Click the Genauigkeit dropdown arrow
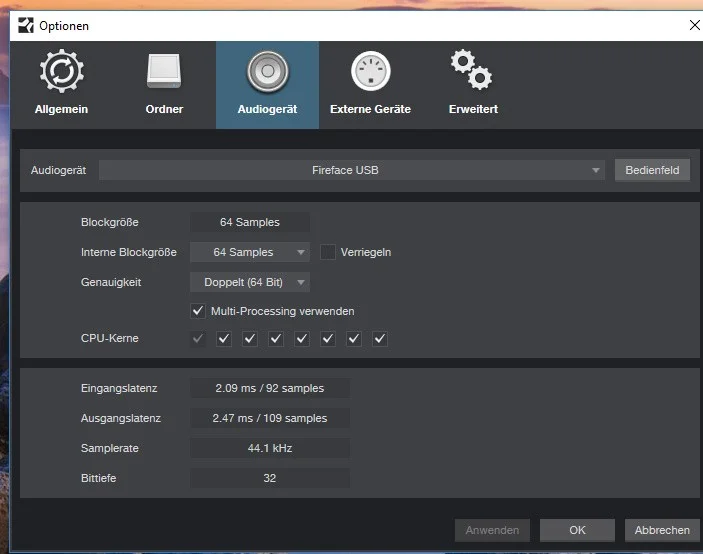 pyautogui.click(x=301, y=282)
